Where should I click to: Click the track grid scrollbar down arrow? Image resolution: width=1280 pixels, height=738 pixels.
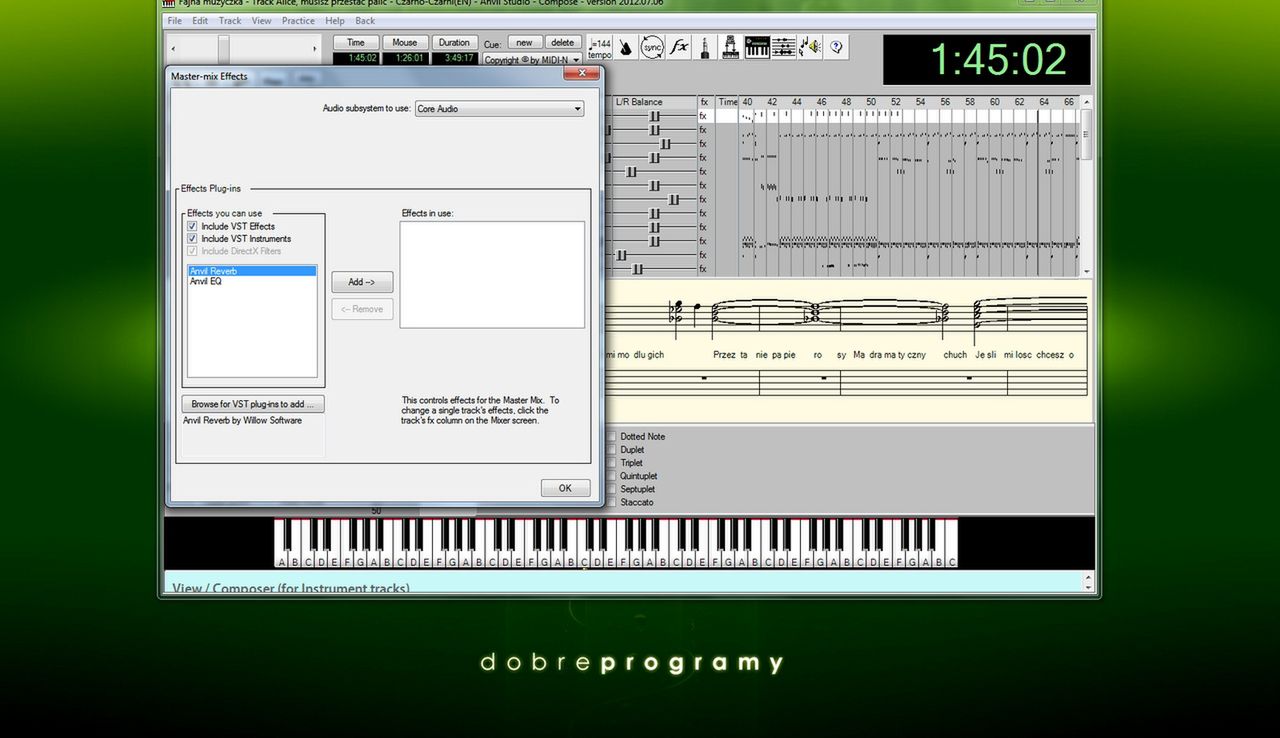point(1086,271)
